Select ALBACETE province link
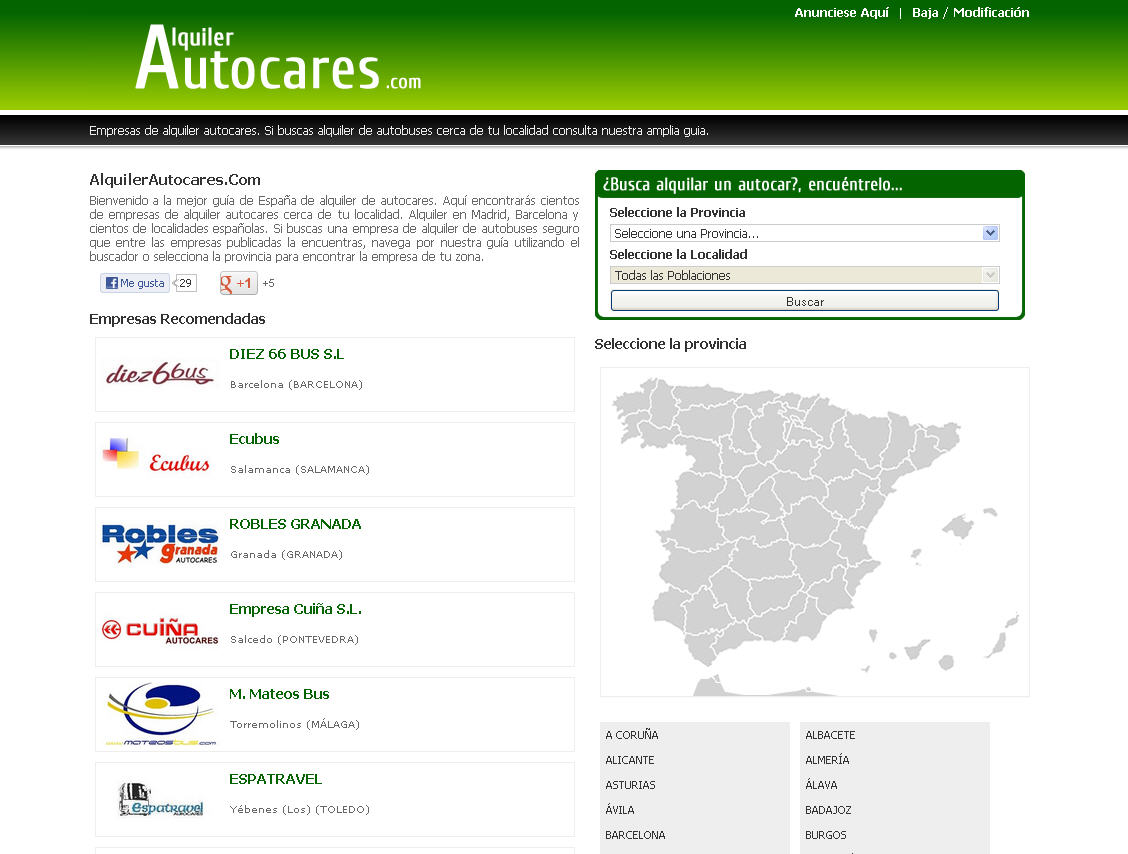The image size is (1128, 854). [x=830, y=735]
